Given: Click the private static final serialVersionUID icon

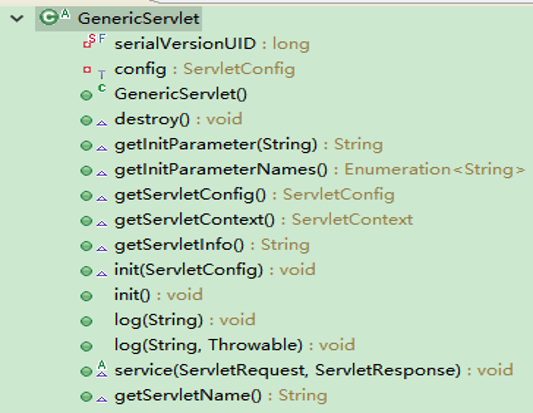Looking at the screenshot, I should tap(94, 41).
